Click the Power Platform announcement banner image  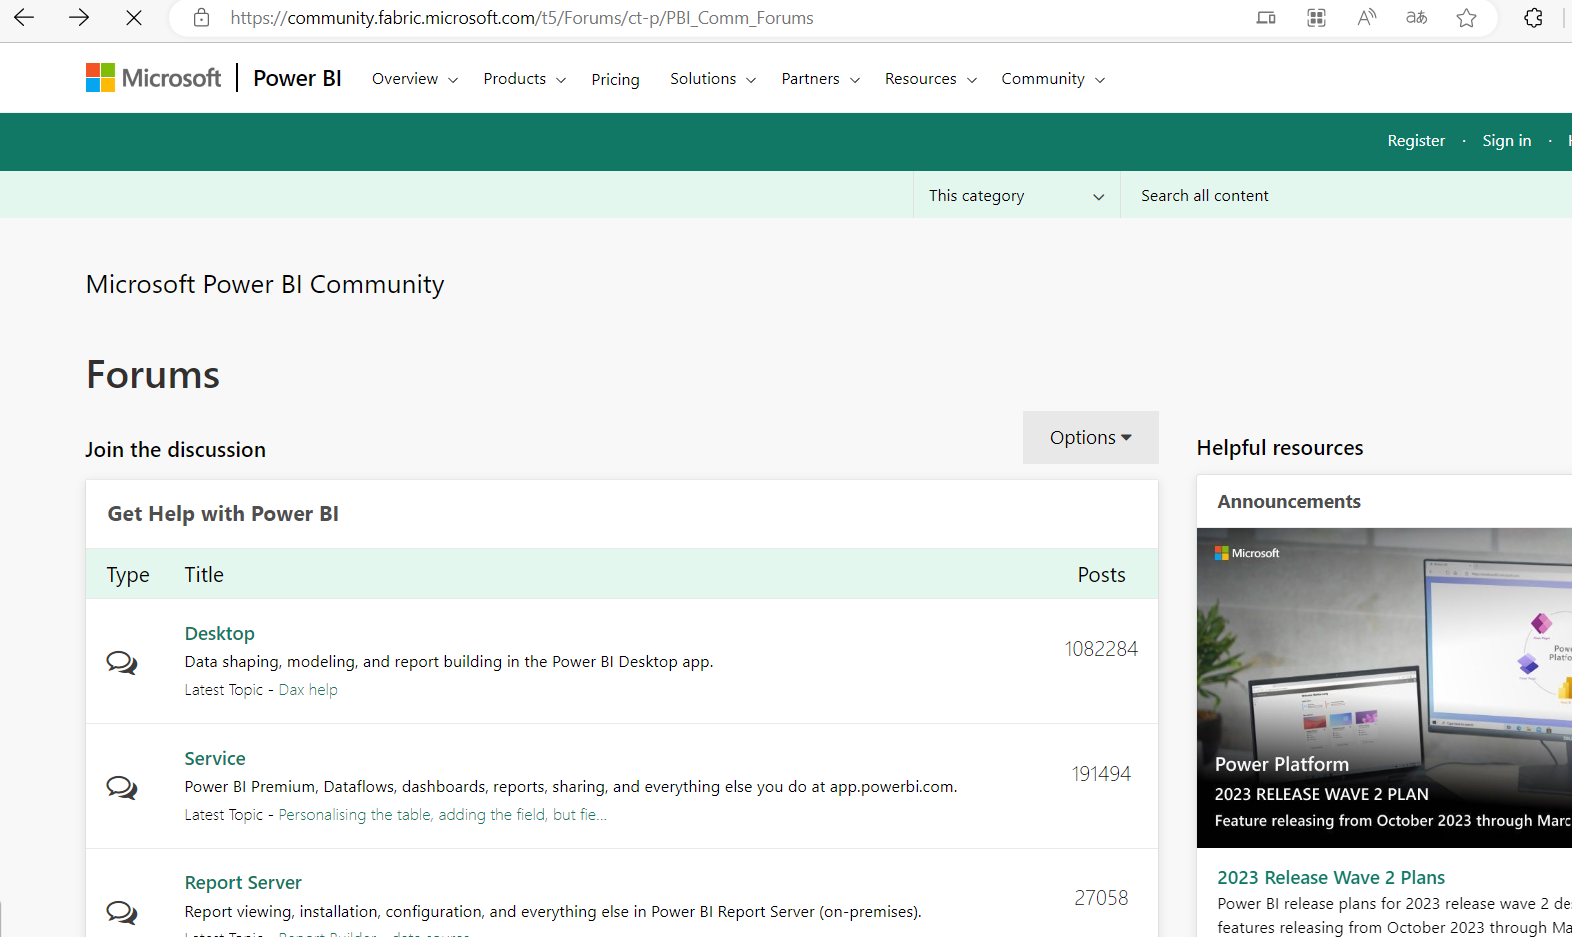coord(1384,688)
